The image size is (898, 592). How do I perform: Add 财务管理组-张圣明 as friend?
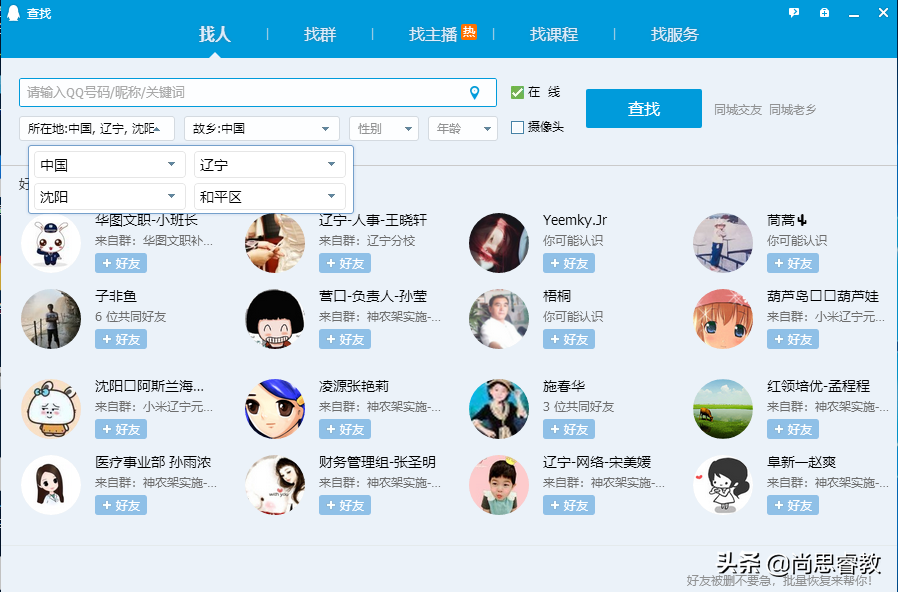click(345, 506)
